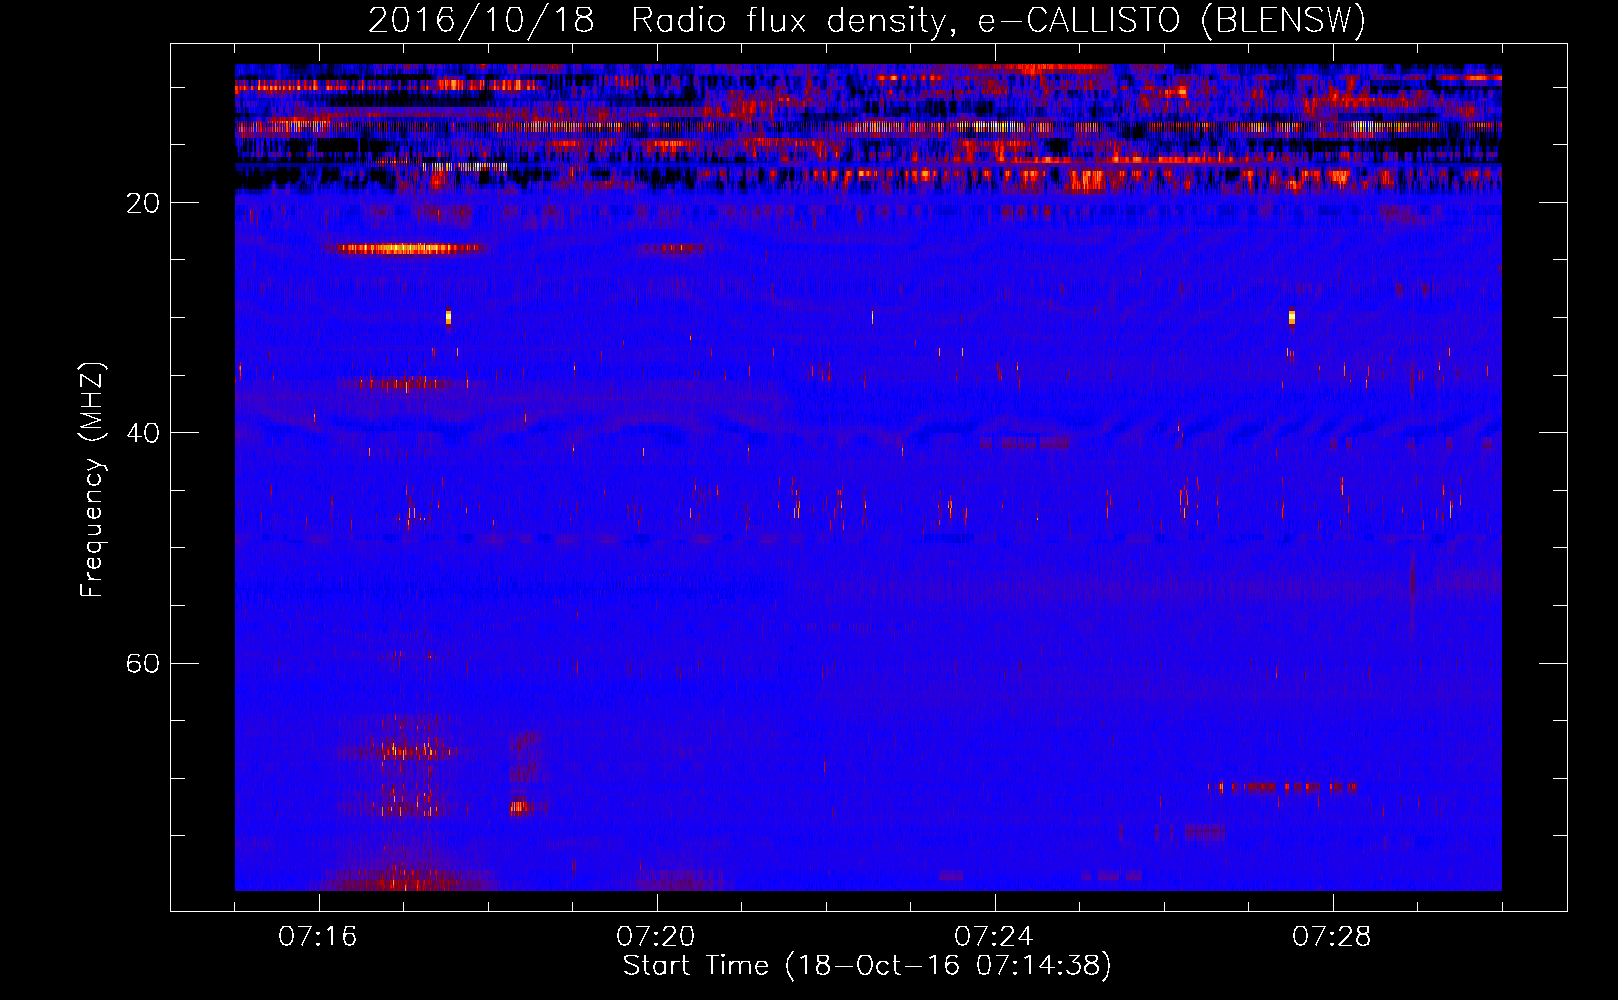Click the 'Frequency (MHZ)' axis title
1618x1000 pixels.
tap(92, 480)
